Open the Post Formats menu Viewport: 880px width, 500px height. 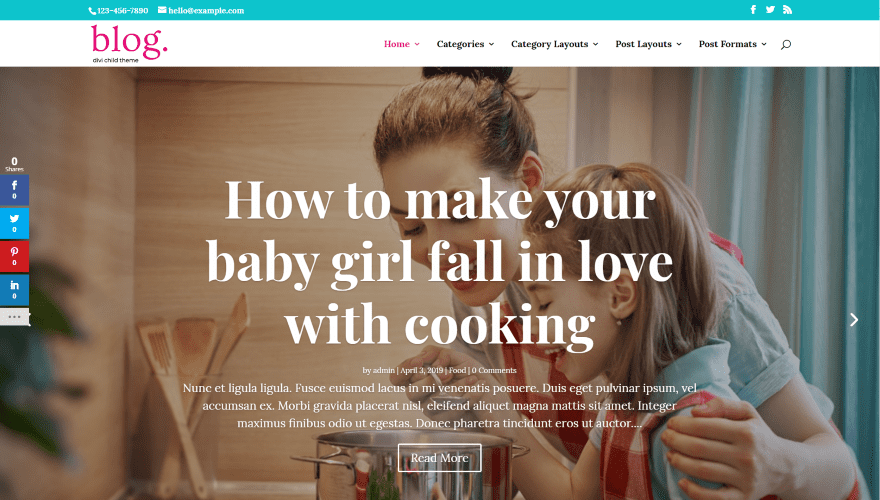[732, 44]
